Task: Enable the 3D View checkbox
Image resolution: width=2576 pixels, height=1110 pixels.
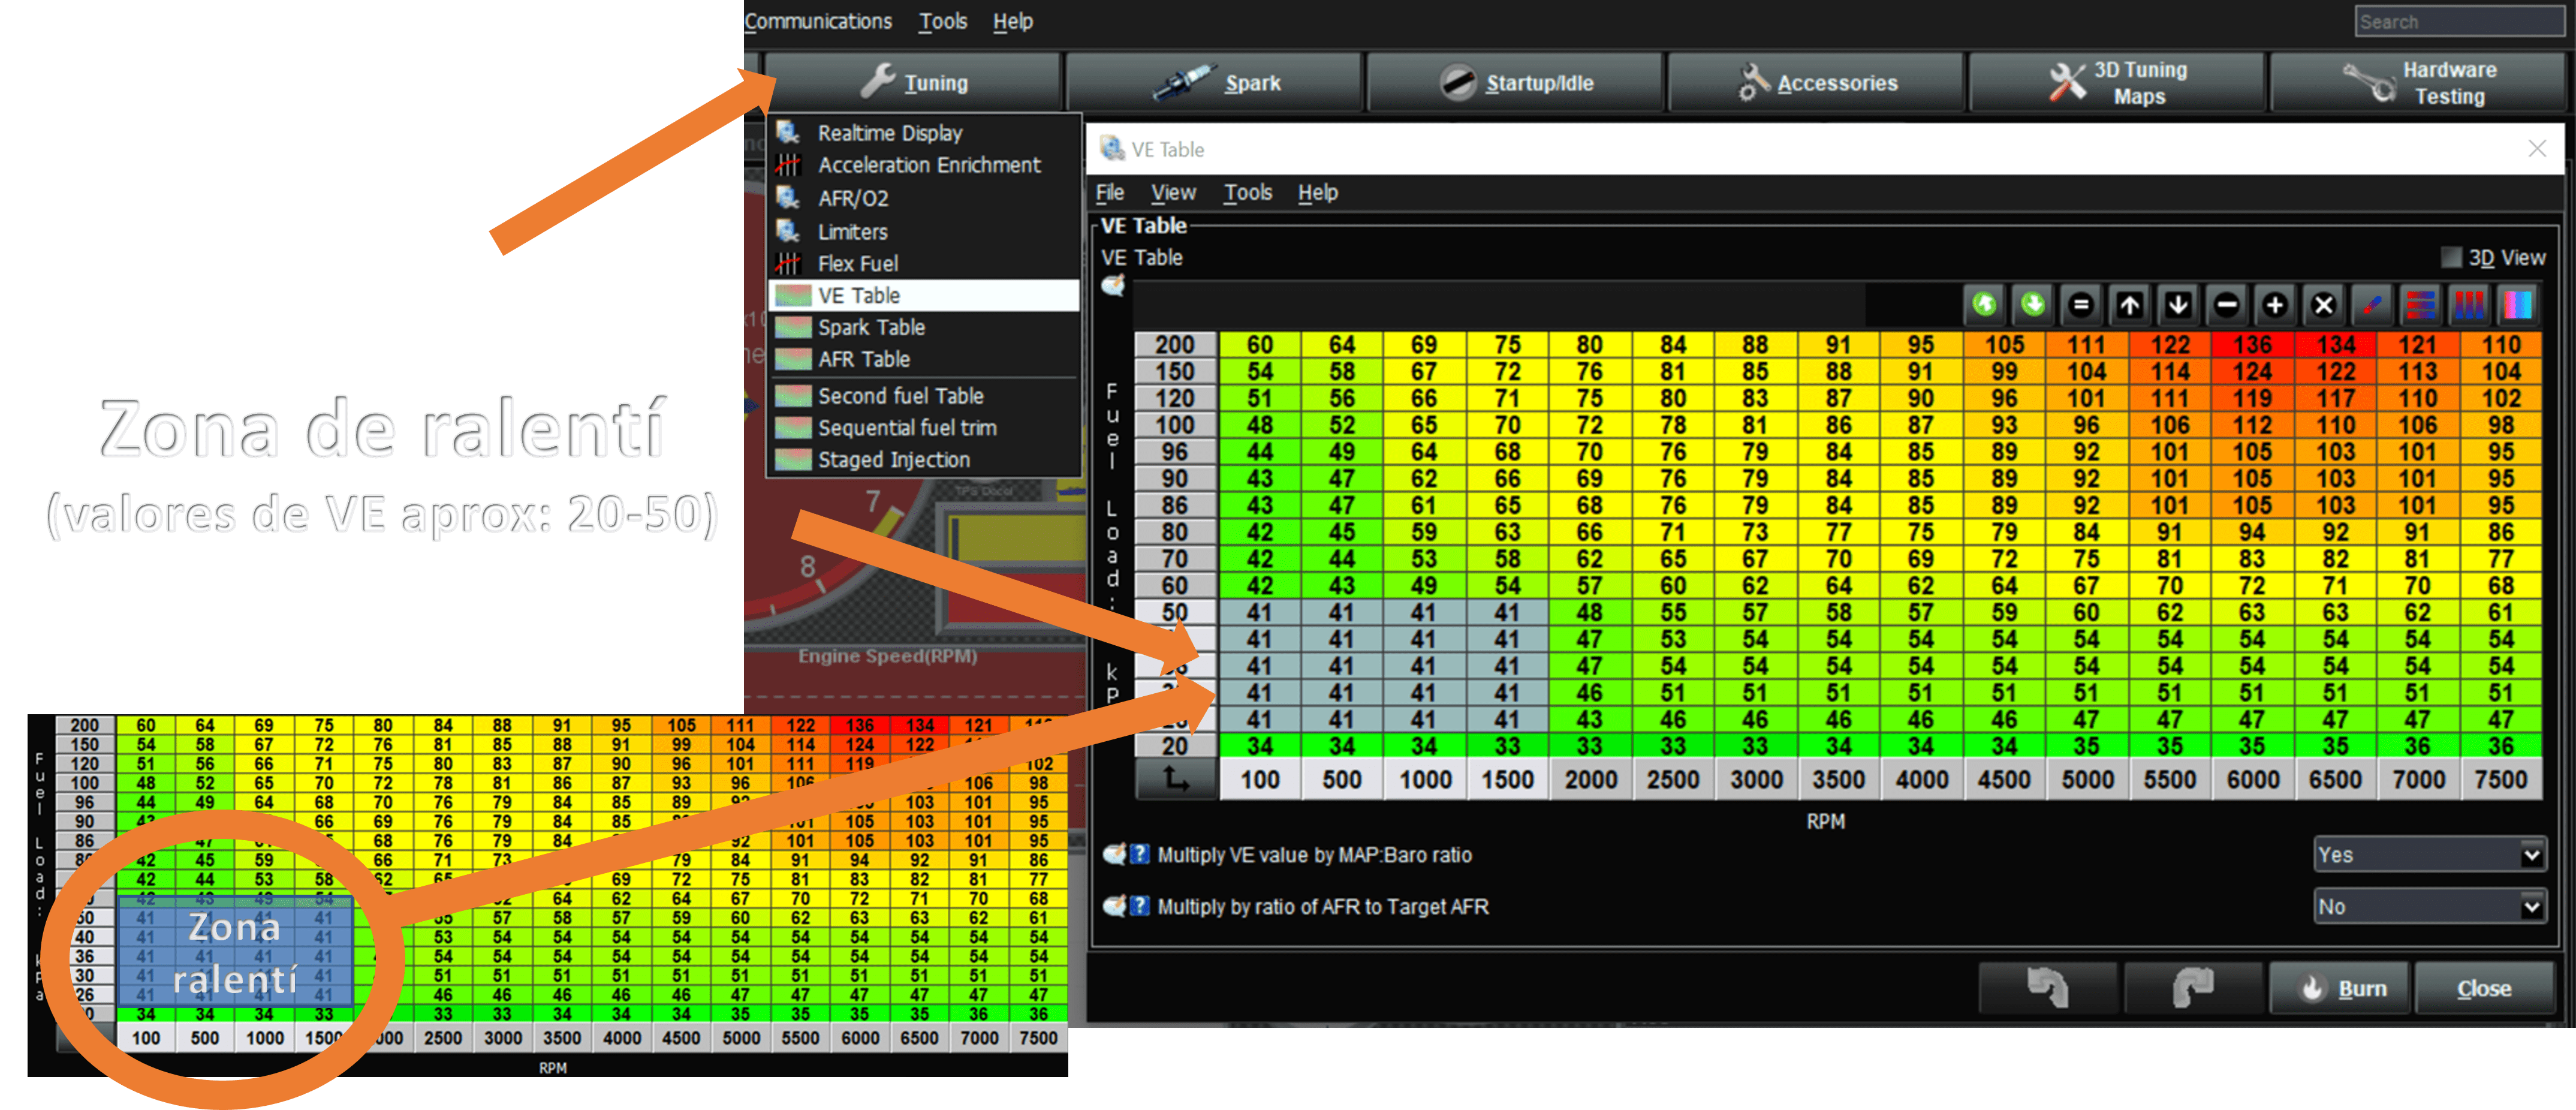Action: pos(2451,258)
